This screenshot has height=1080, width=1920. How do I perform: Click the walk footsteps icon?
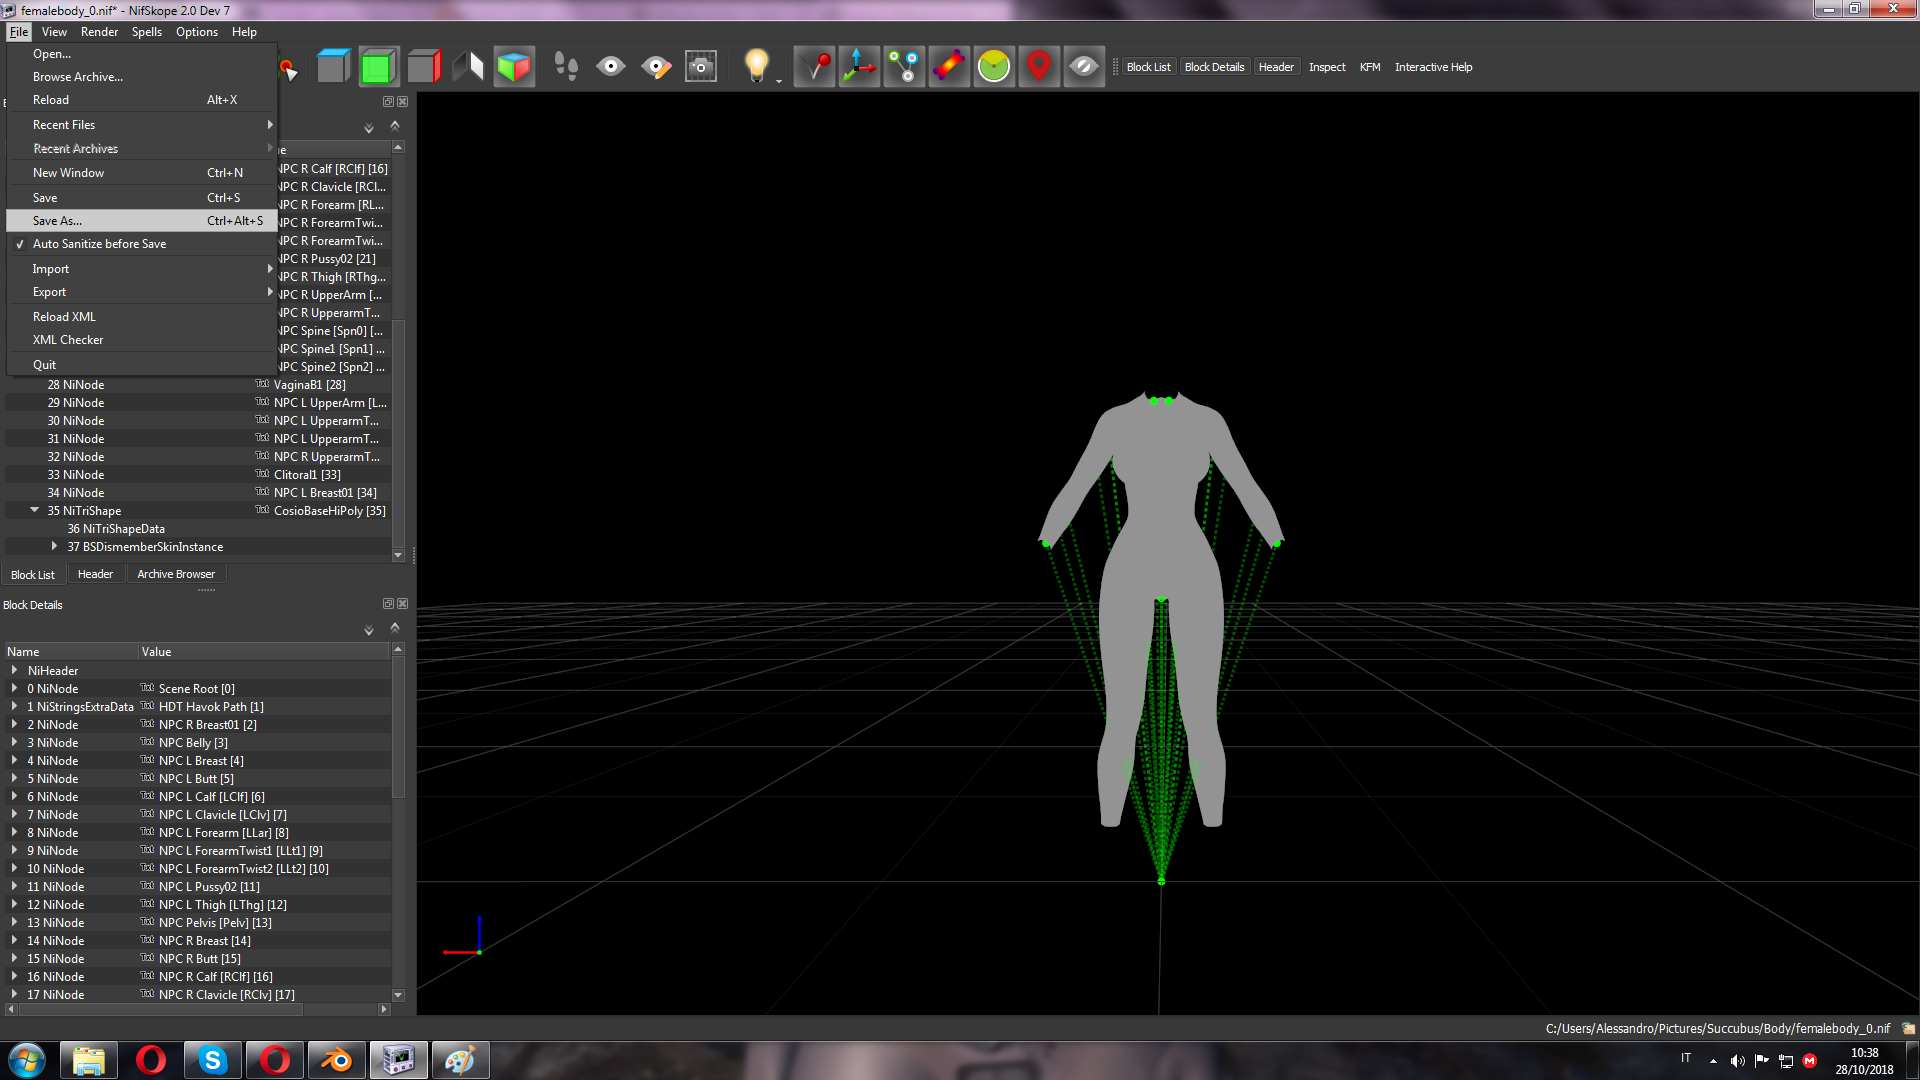pos(566,67)
